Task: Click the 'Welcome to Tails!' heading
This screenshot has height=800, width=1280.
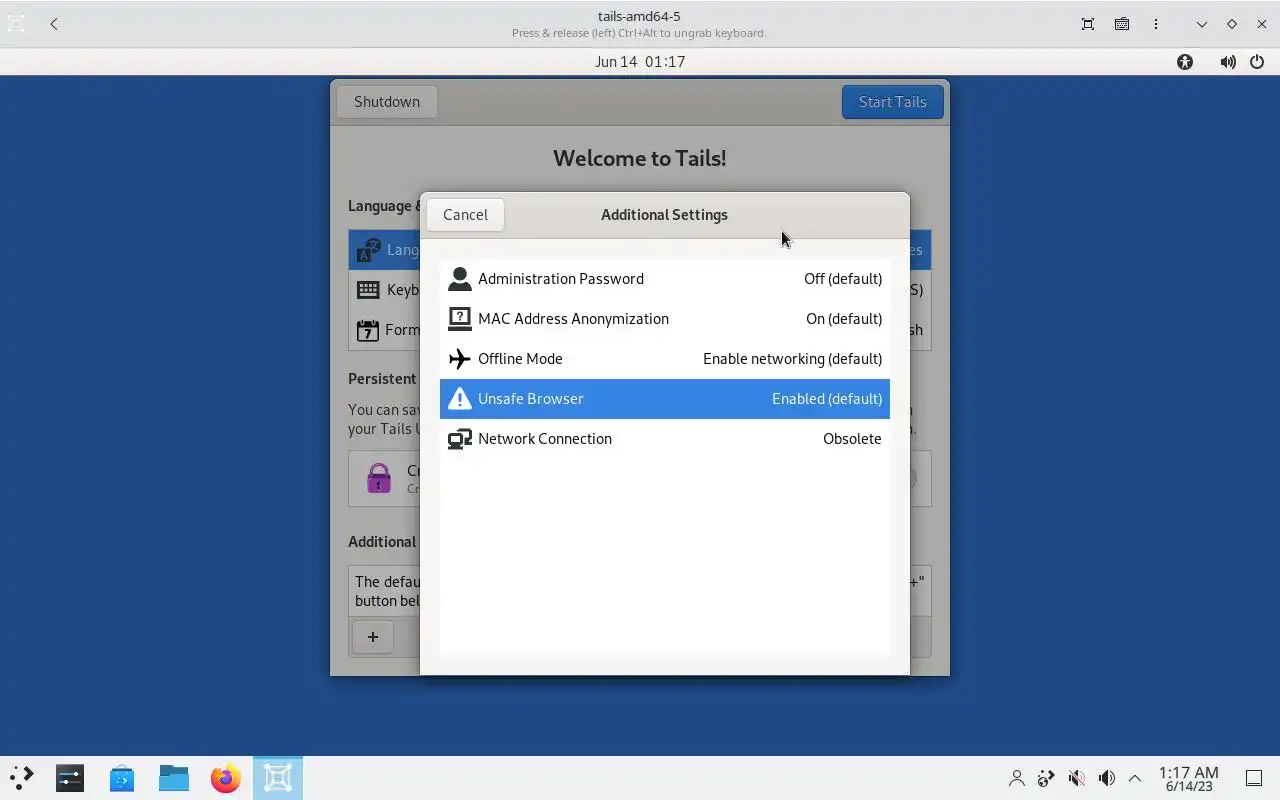Action: click(640, 158)
